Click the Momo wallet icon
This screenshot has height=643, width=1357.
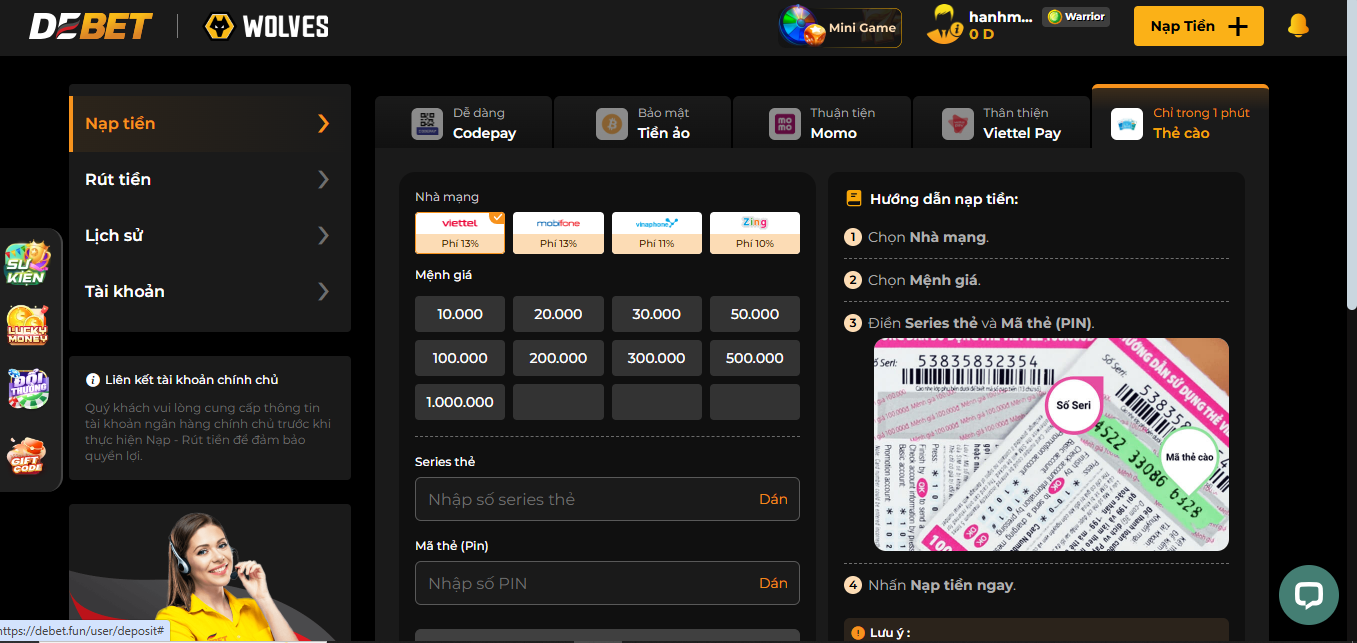785,124
